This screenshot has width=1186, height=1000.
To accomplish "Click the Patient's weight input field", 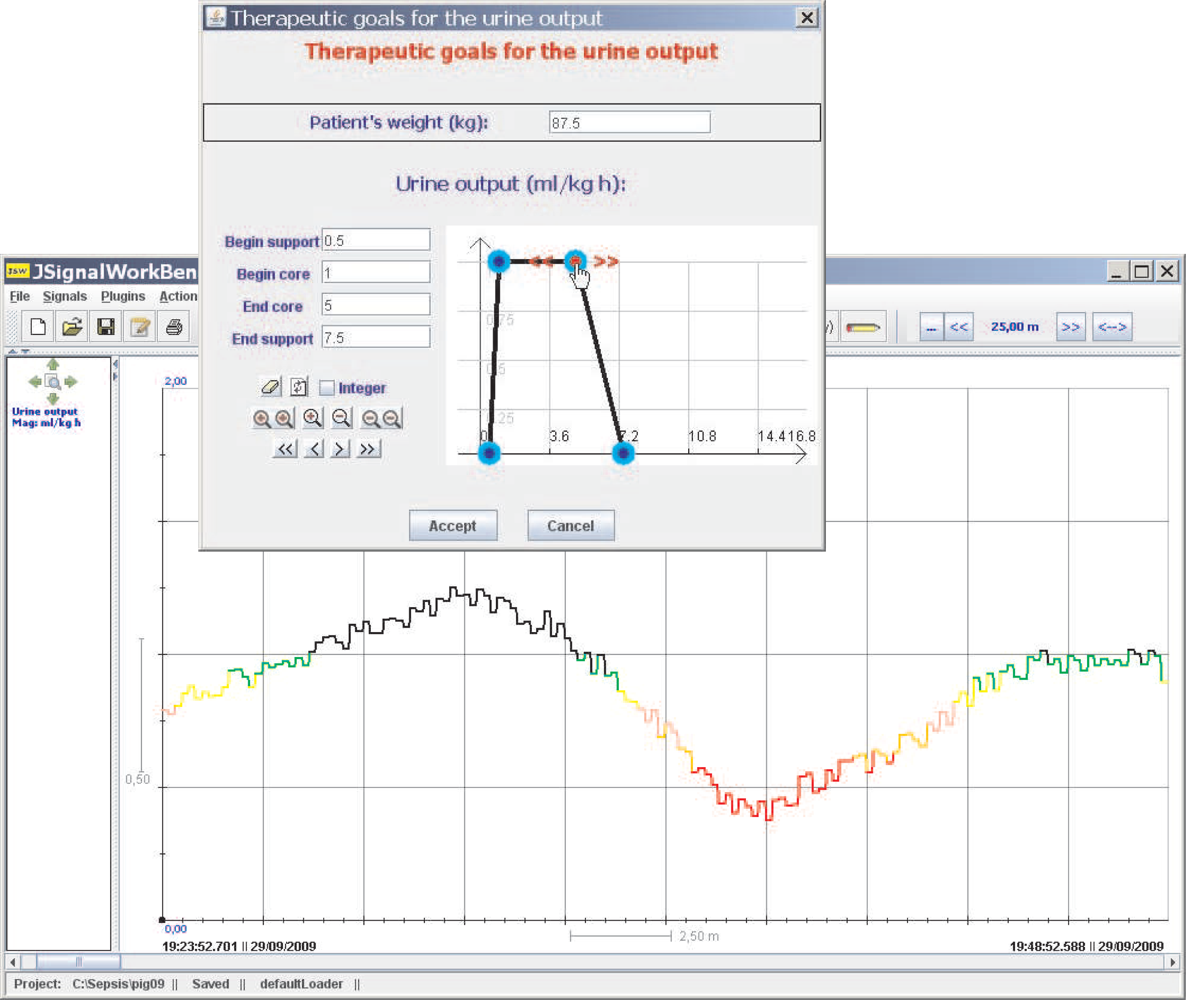I will [629, 123].
